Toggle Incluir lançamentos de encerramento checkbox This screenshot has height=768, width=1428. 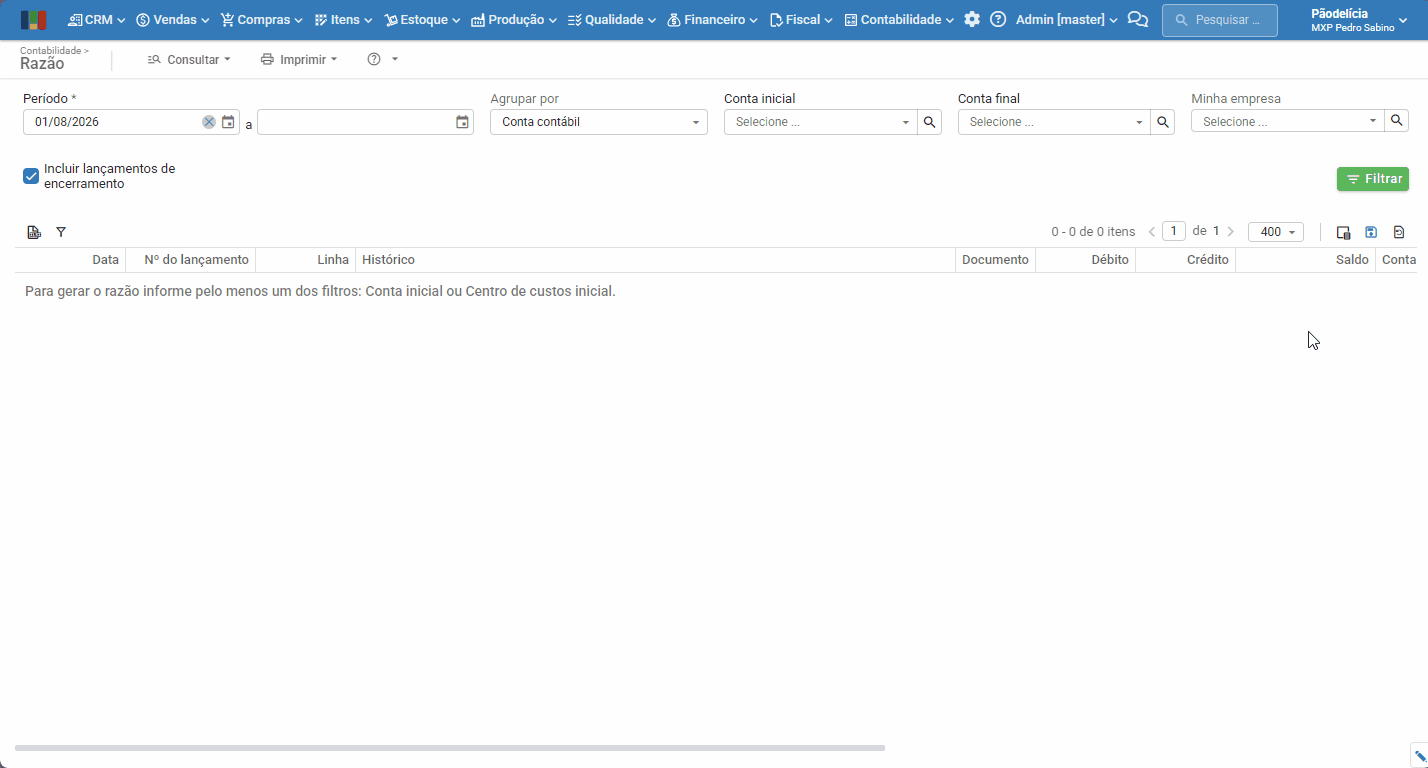(31, 176)
